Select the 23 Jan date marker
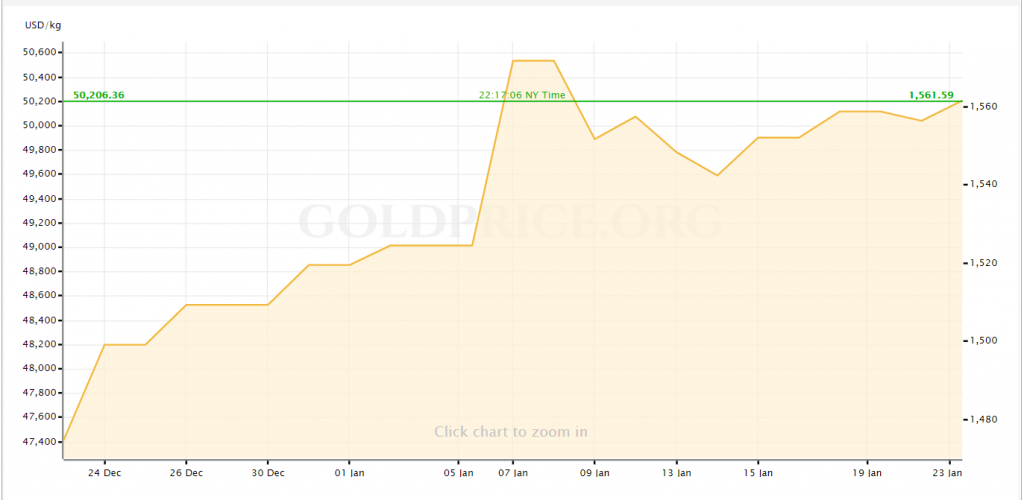 tap(949, 472)
